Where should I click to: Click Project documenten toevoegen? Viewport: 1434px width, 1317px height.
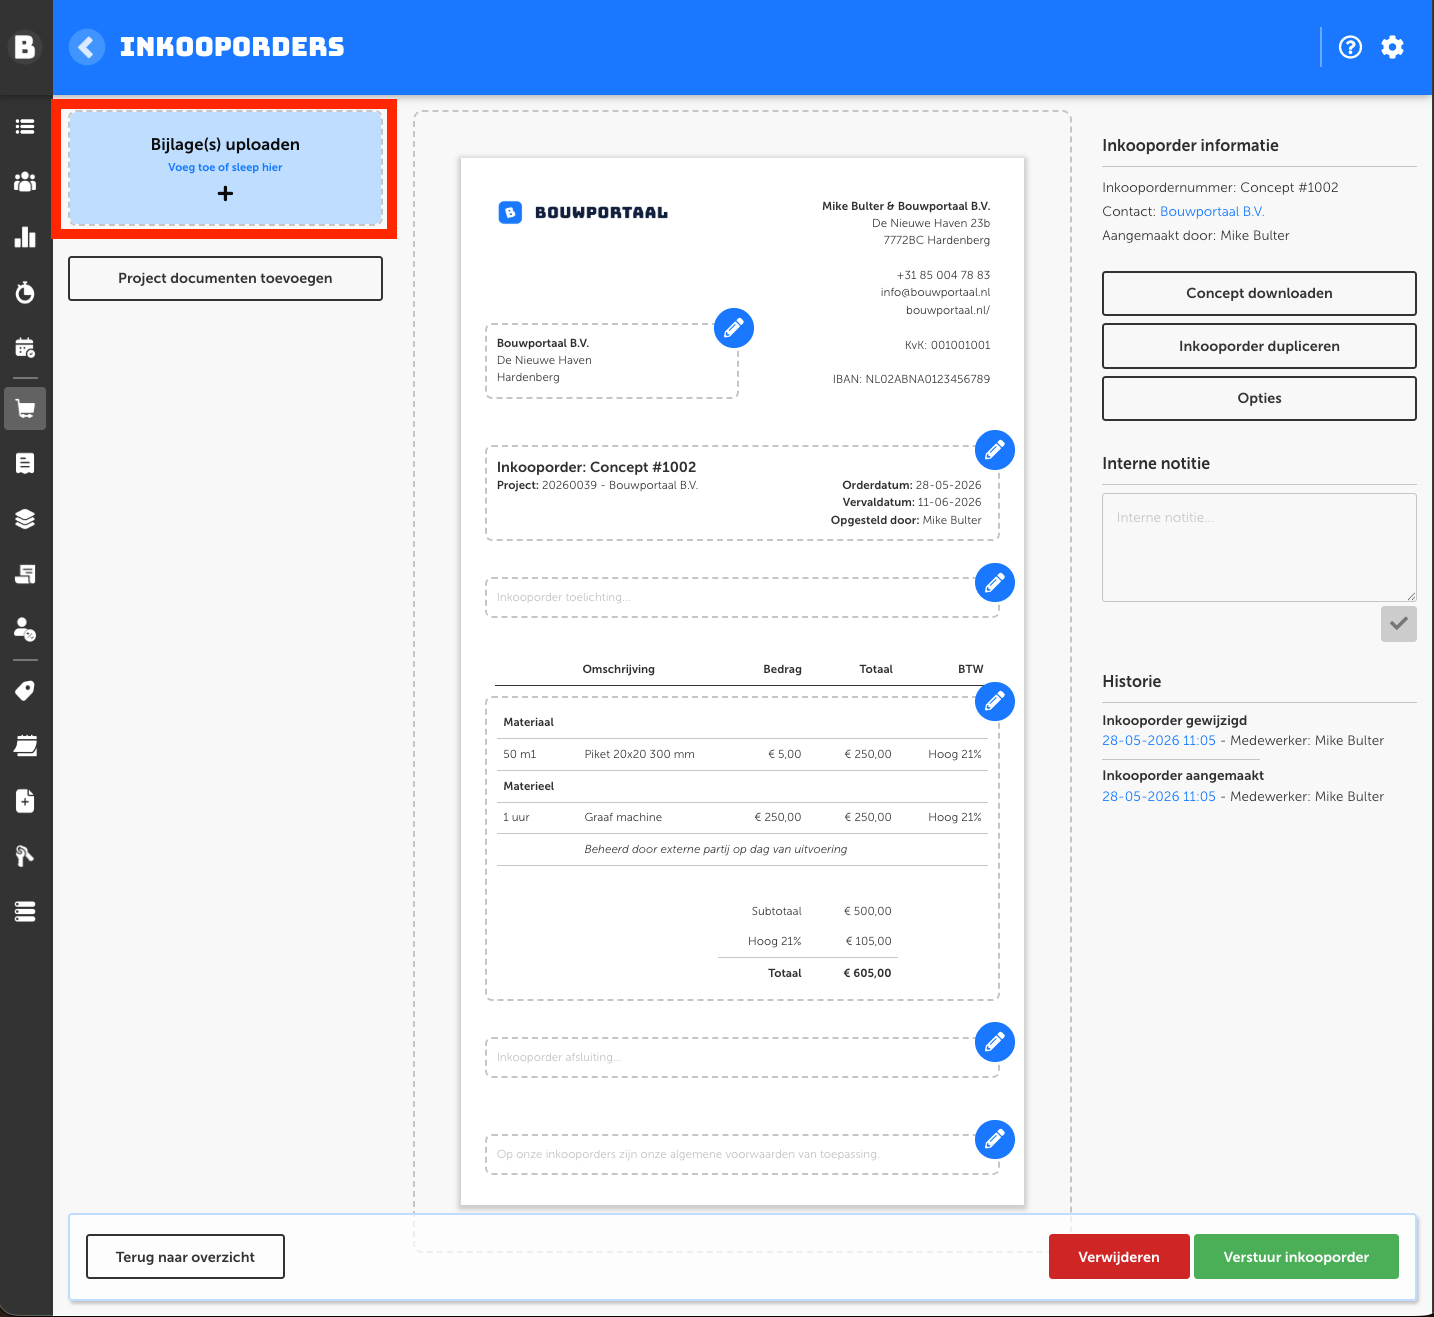[225, 278]
